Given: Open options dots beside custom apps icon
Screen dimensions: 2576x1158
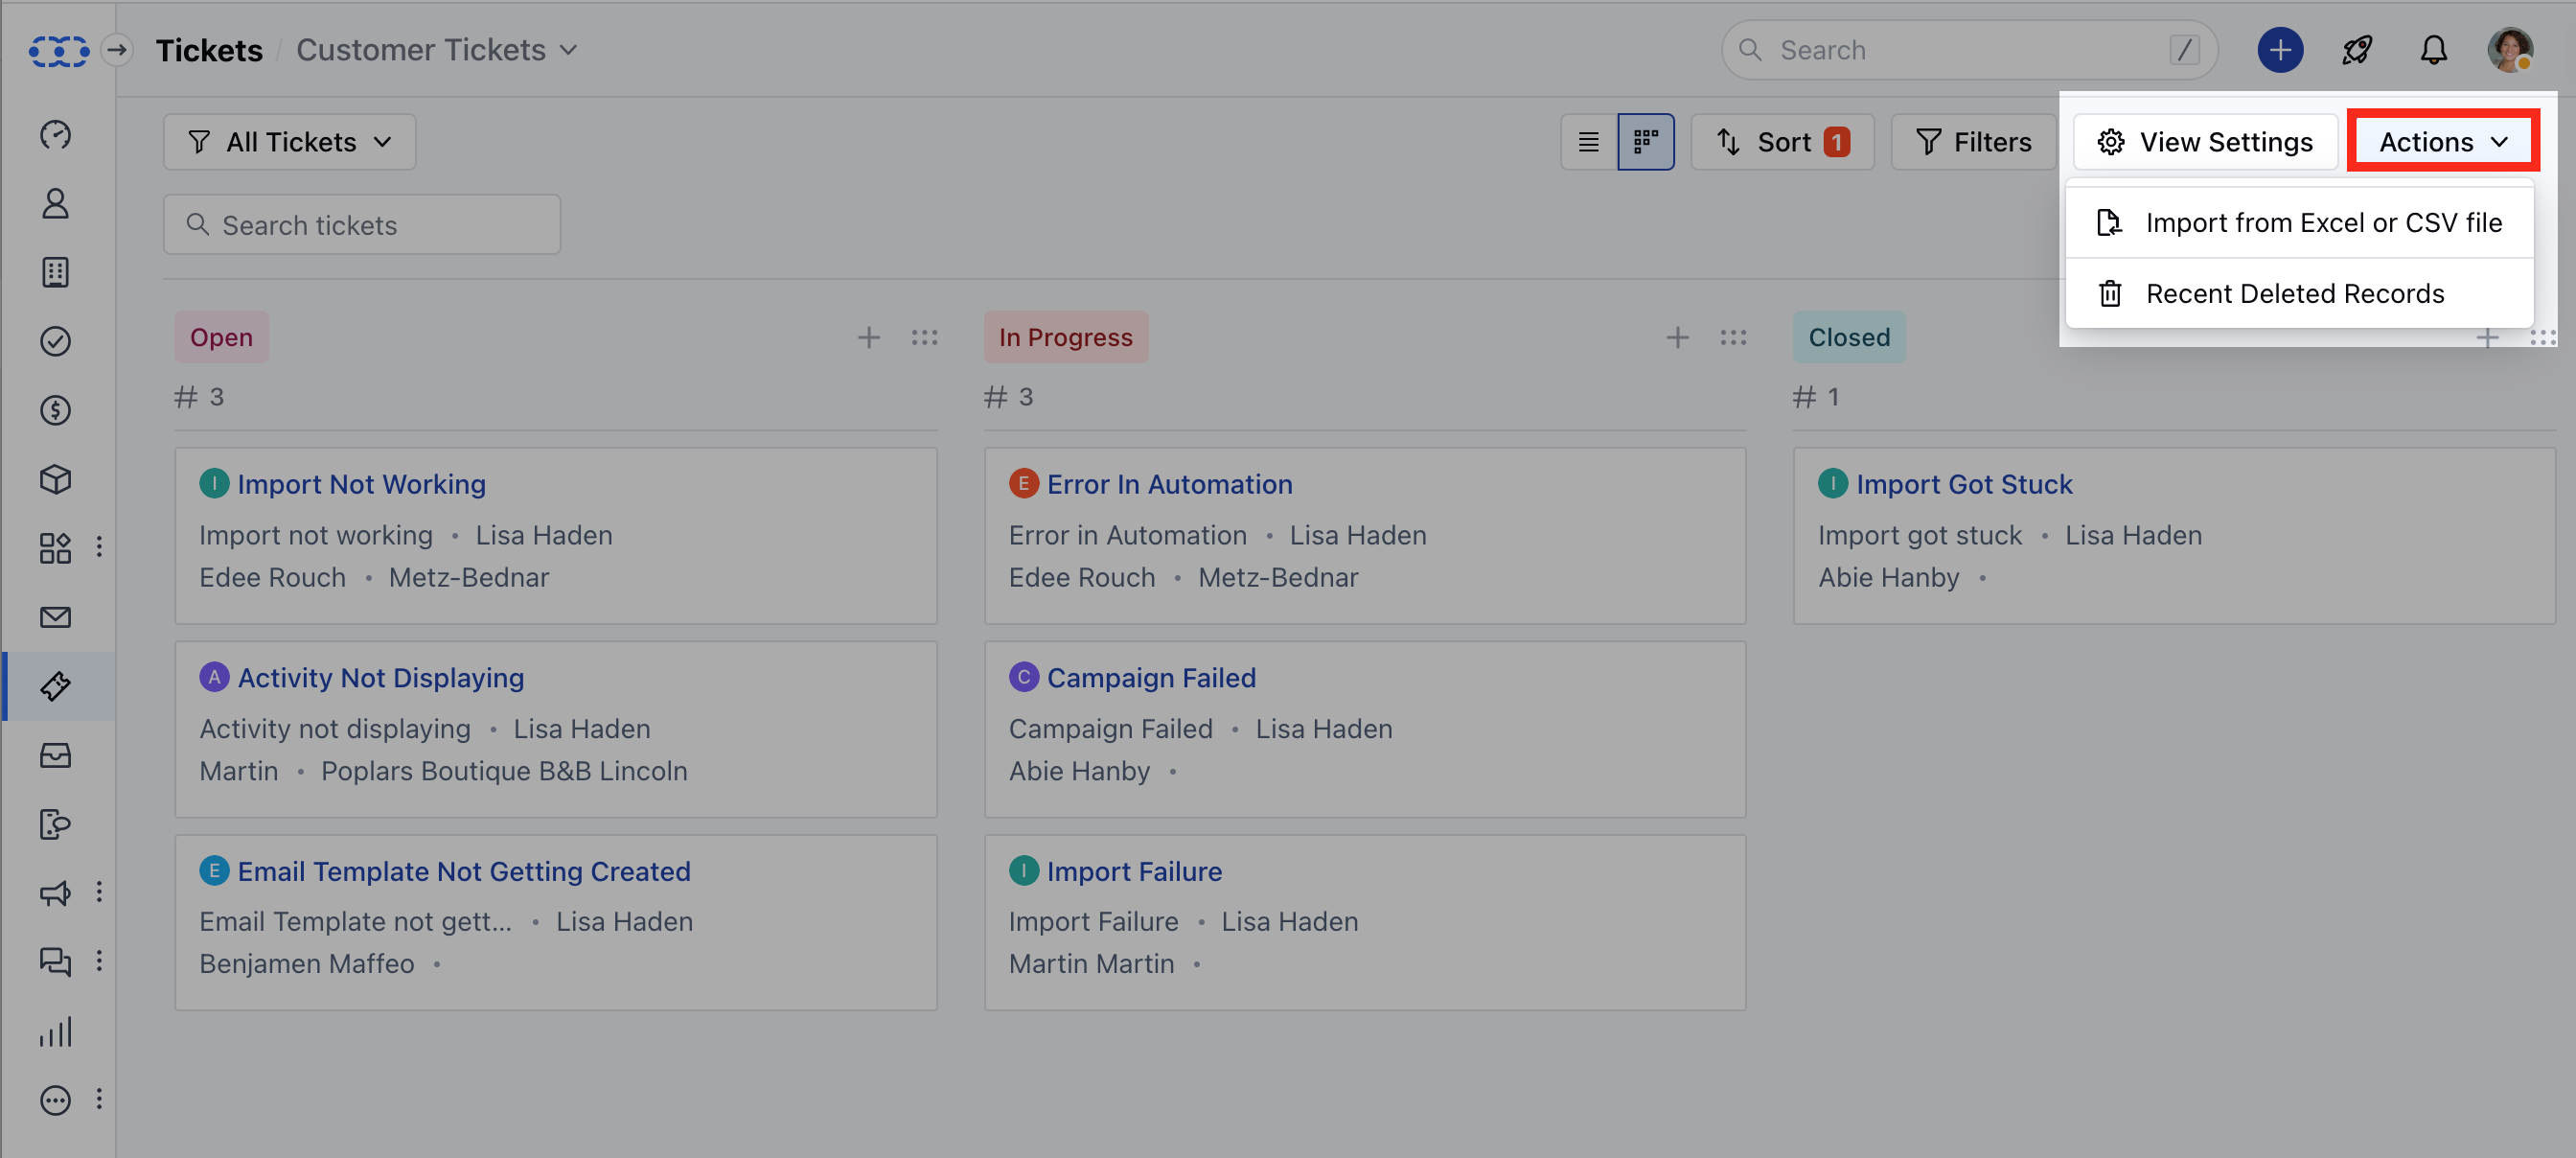Looking at the screenshot, I should tap(99, 547).
